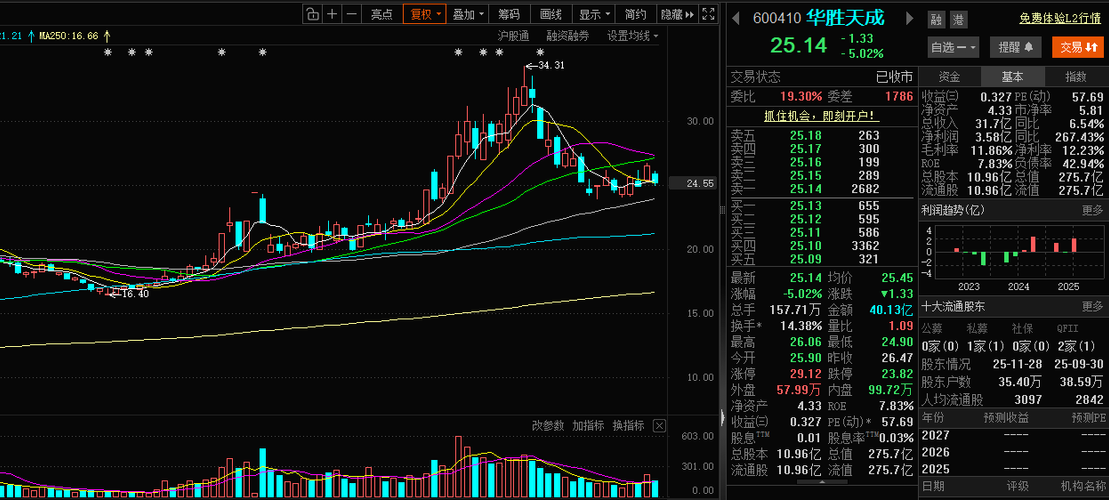1109x500 pixels.
Task: Click the 港 Hong Kong connect tag
Action: click(x=958, y=20)
